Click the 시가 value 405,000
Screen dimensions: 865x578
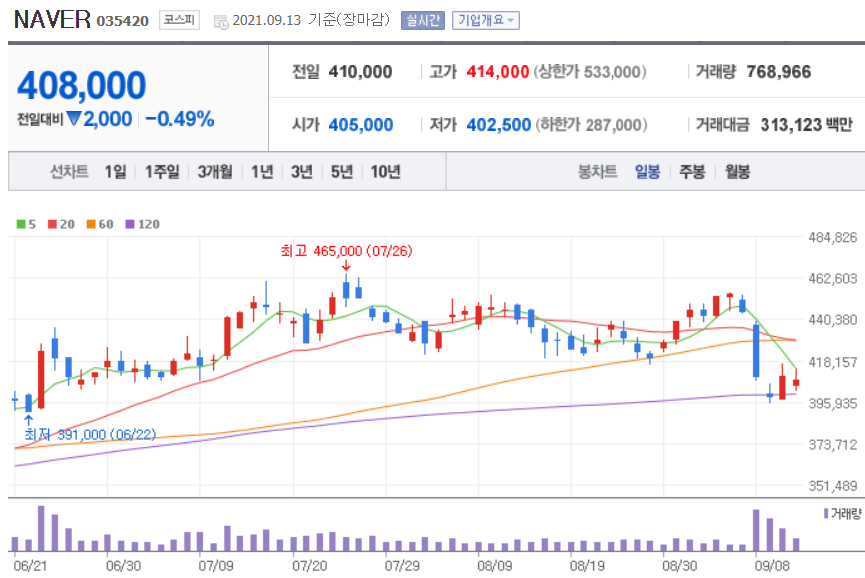pos(361,125)
